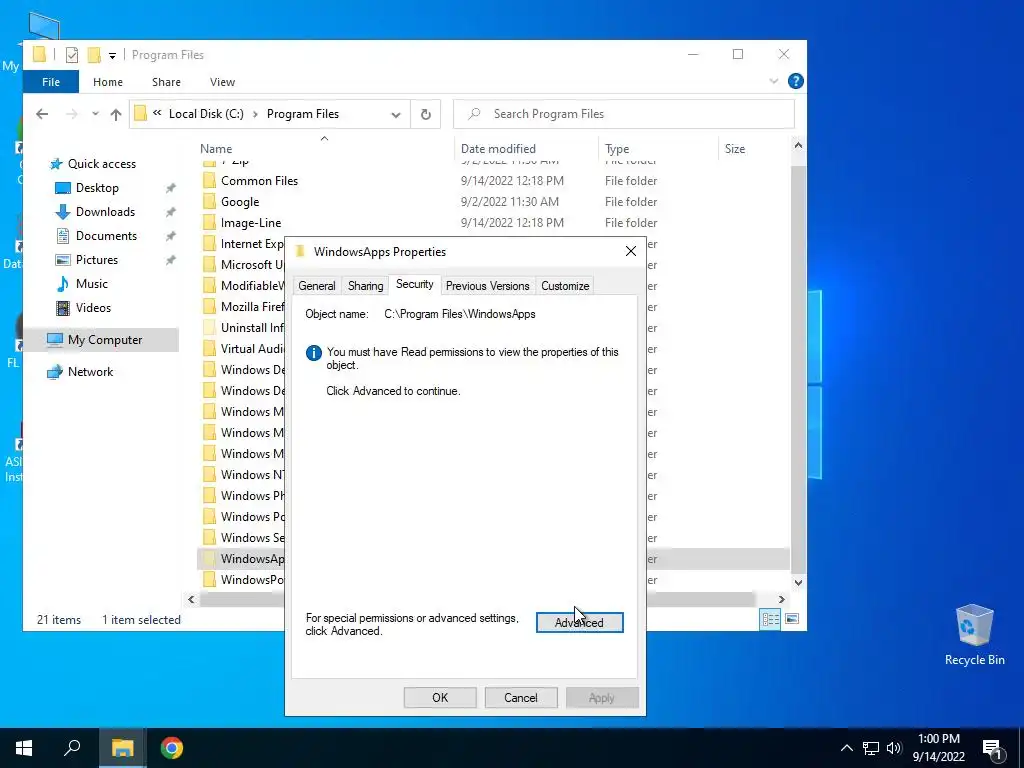Screen dimensions: 1024x768
Task: Open Videos in navigation pane
Action: tap(93, 308)
